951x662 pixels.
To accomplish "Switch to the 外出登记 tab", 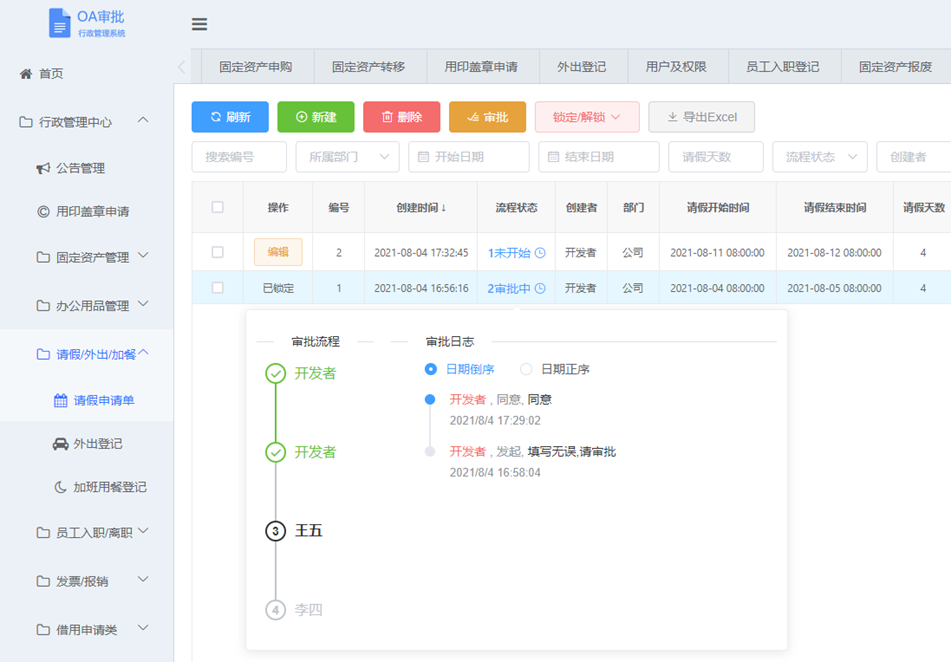I will (x=582, y=67).
